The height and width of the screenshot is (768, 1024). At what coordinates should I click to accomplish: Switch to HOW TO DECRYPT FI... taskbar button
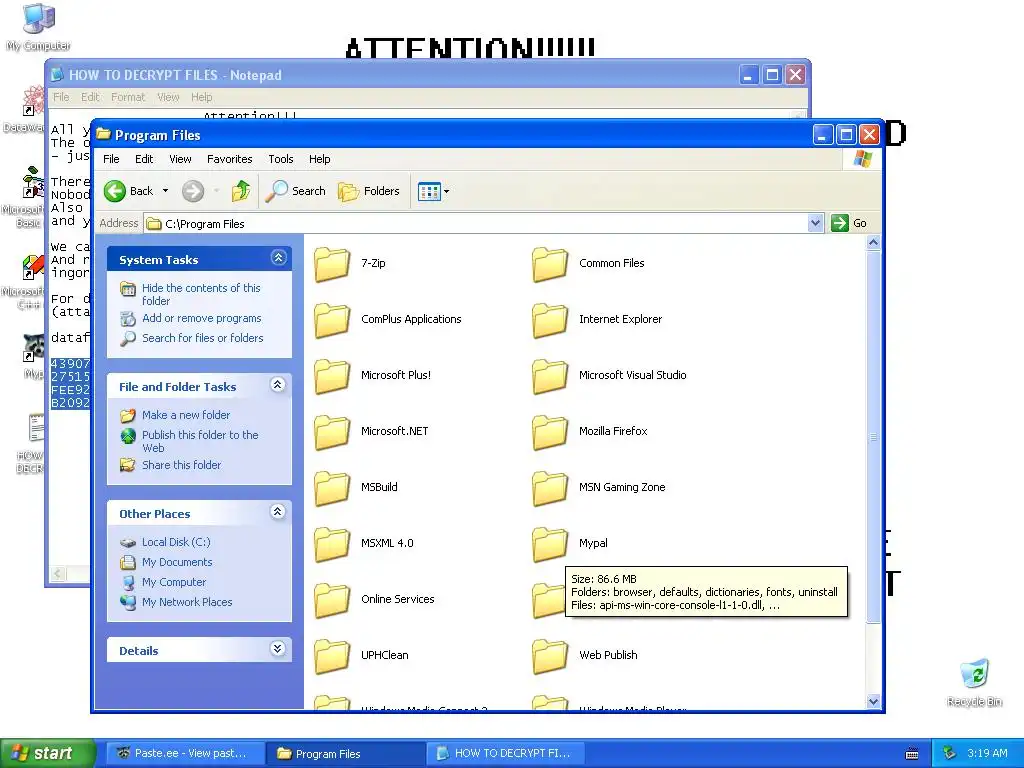[x=506, y=753]
